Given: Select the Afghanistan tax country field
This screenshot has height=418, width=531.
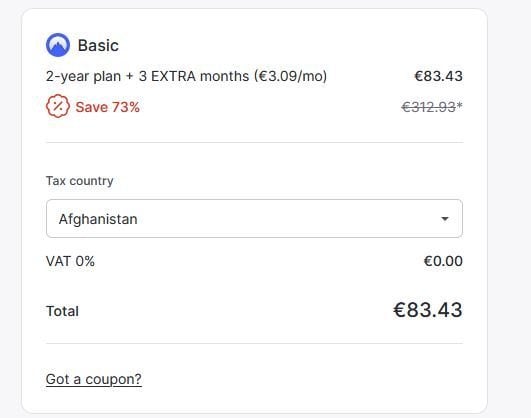Looking at the screenshot, I should (x=254, y=218).
